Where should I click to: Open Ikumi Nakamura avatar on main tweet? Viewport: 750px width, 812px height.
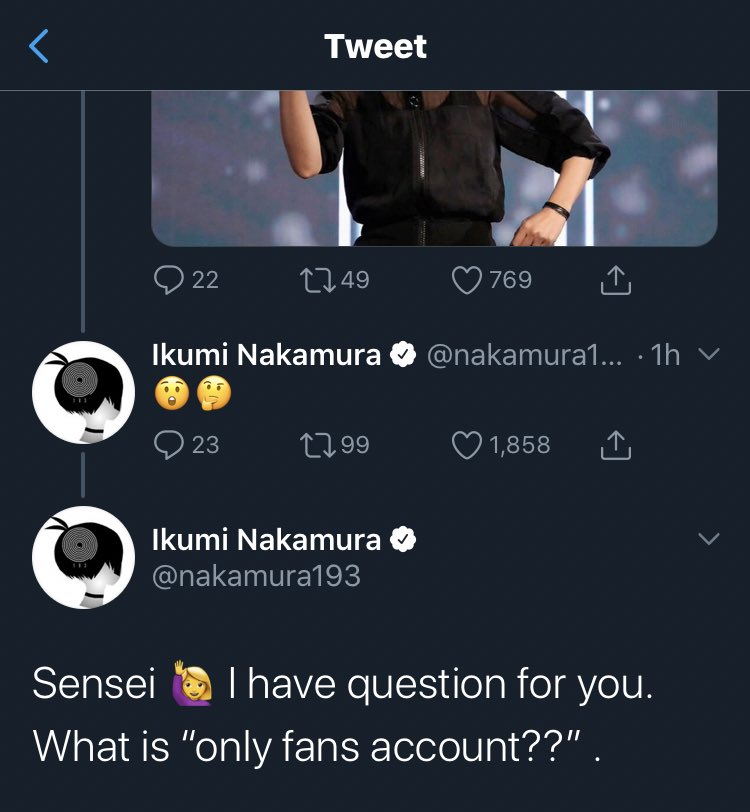pos(84,557)
